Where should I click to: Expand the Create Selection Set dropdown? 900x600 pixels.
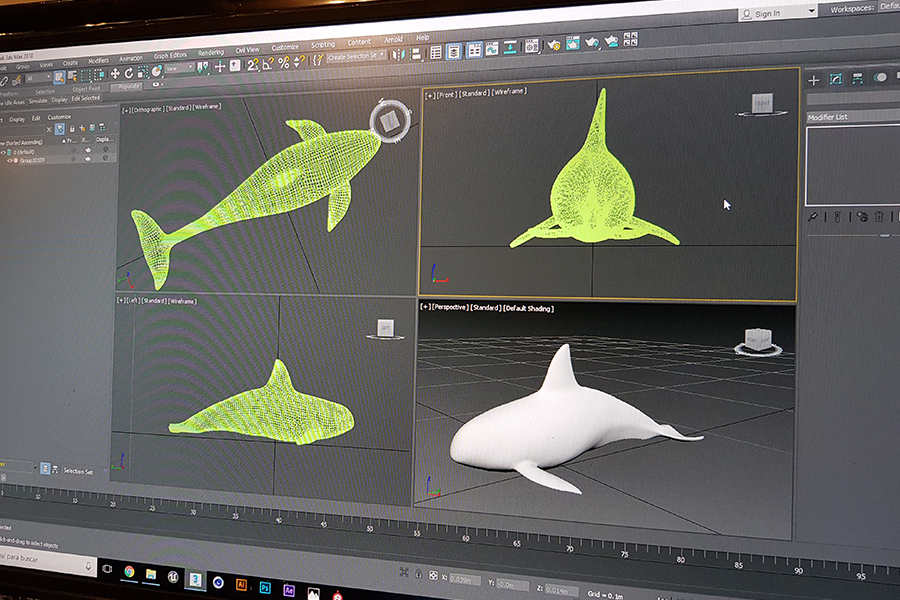coord(382,56)
